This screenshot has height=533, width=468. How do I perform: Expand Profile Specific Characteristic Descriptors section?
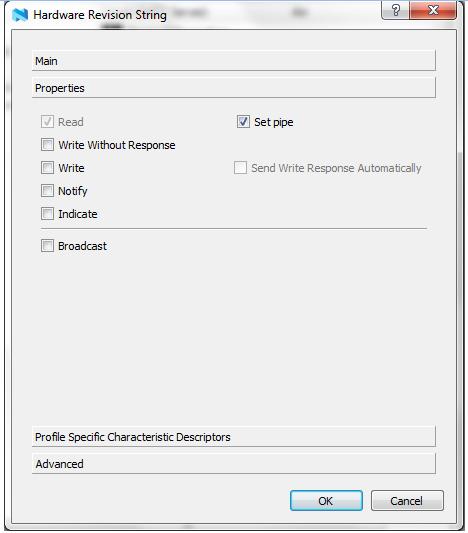pyautogui.click(x=234, y=436)
